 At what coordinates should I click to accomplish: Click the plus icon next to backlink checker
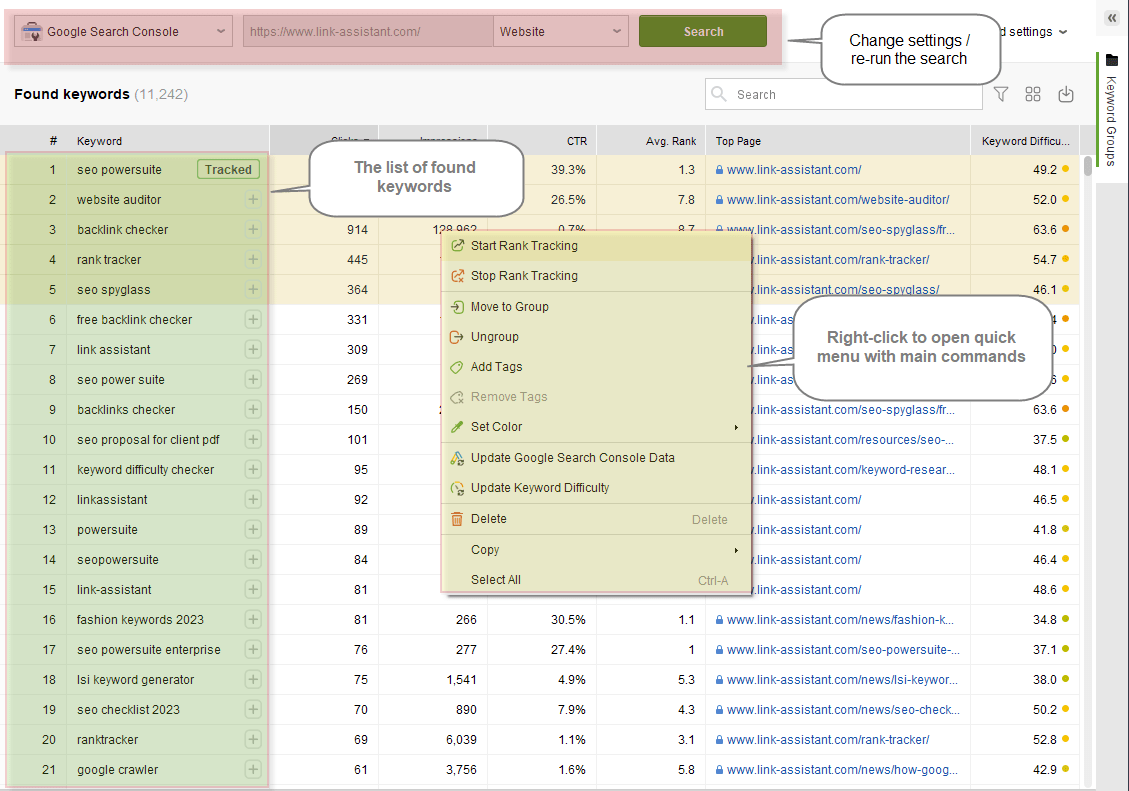pos(253,230)
